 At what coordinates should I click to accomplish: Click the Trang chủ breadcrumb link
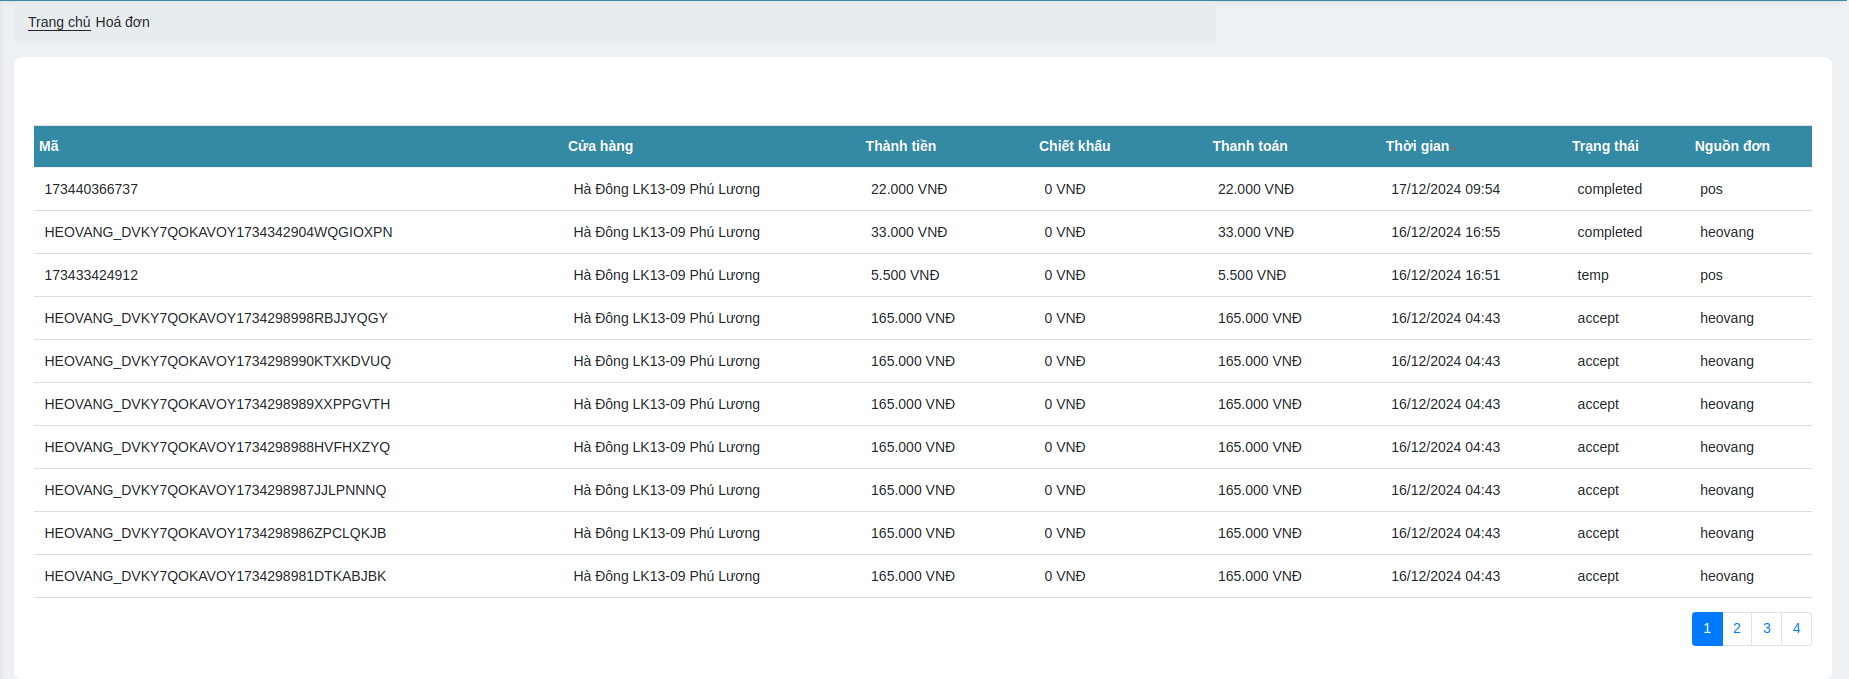[59, 22]
